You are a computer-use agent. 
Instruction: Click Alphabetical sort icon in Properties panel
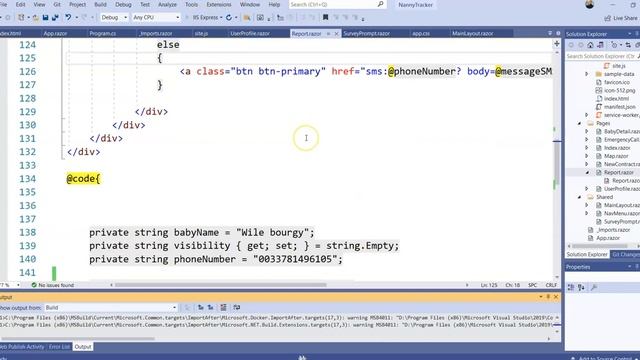pyautogui.click(x=581, y=288)
